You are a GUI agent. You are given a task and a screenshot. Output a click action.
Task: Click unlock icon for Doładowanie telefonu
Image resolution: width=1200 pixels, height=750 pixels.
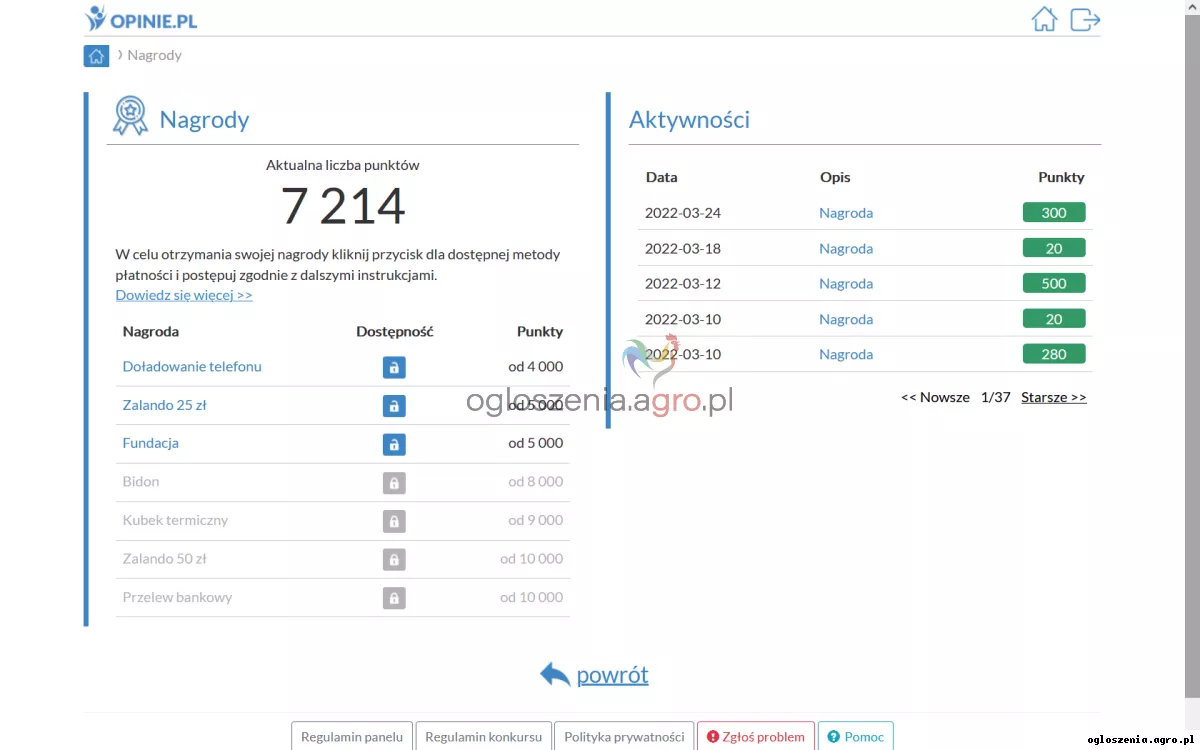(x=394, y=367)
